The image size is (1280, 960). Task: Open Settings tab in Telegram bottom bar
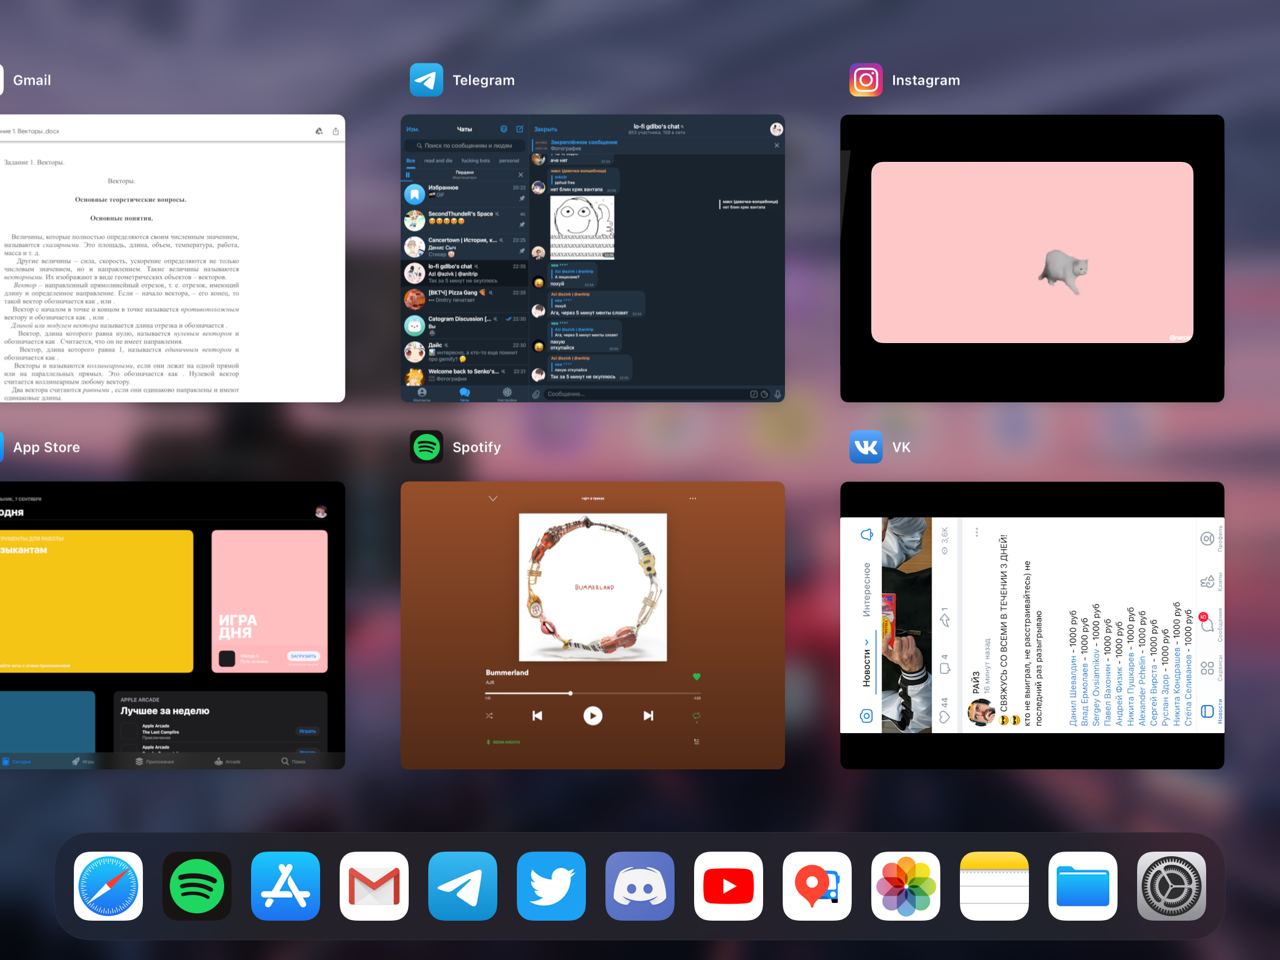507,394
